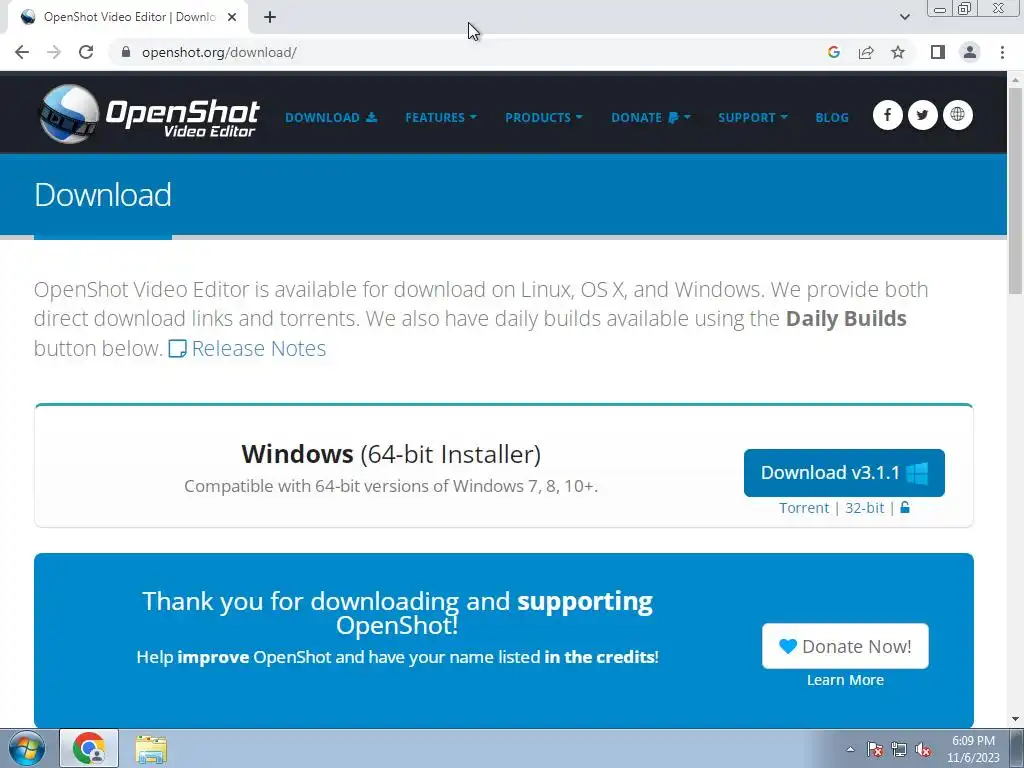Image resolution: width=1024 pixels, height=768 pixels.
Task: Click the Download page heading
Action: tap(103, 195)
